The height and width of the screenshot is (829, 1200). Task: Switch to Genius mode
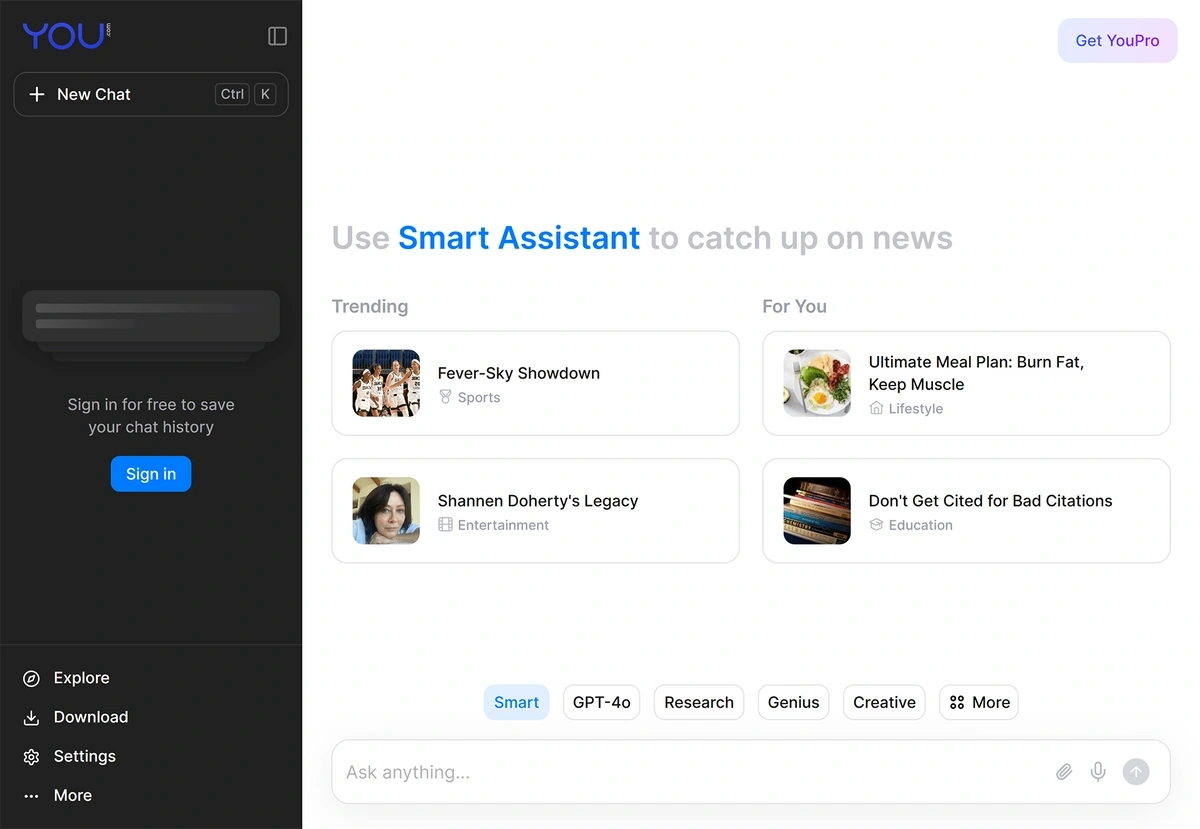(x=793, y=702)
